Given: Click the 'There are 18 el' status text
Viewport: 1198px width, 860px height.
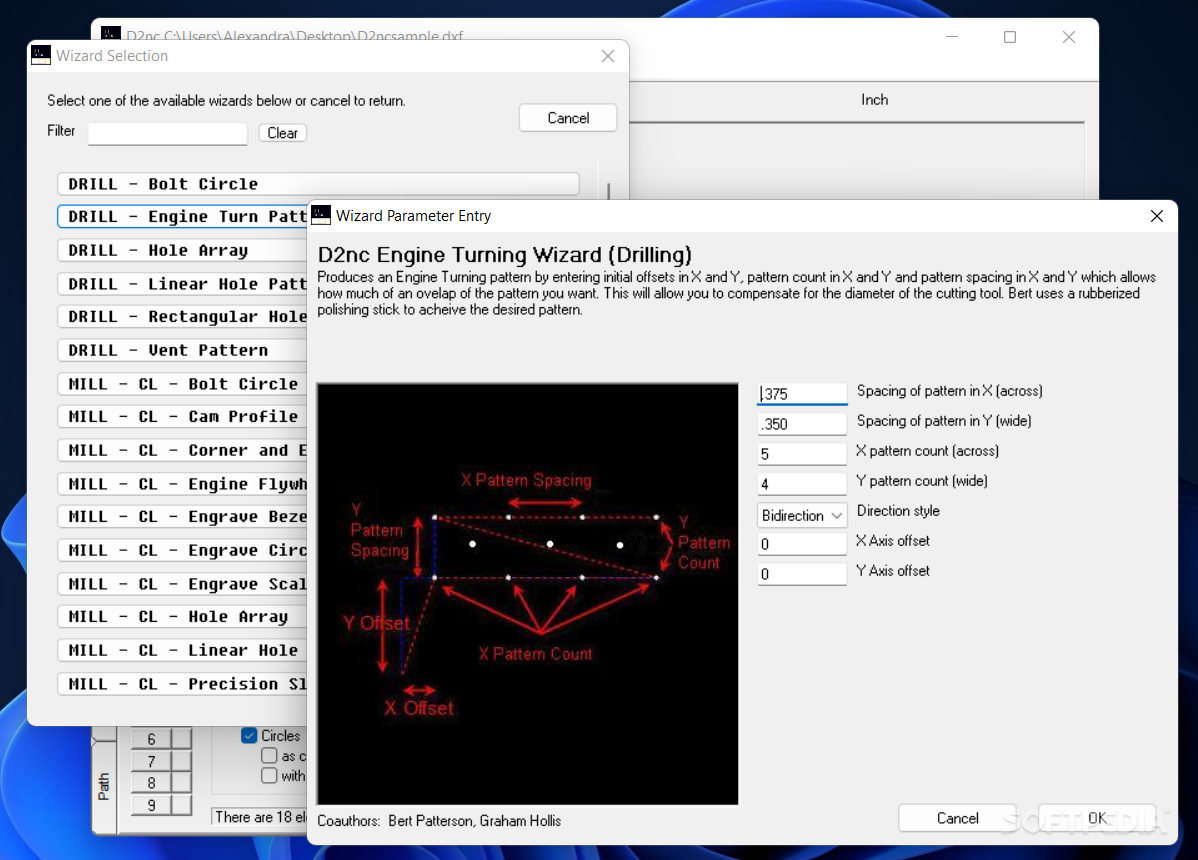Looking at the screenshot, I should tap(261, 817).
